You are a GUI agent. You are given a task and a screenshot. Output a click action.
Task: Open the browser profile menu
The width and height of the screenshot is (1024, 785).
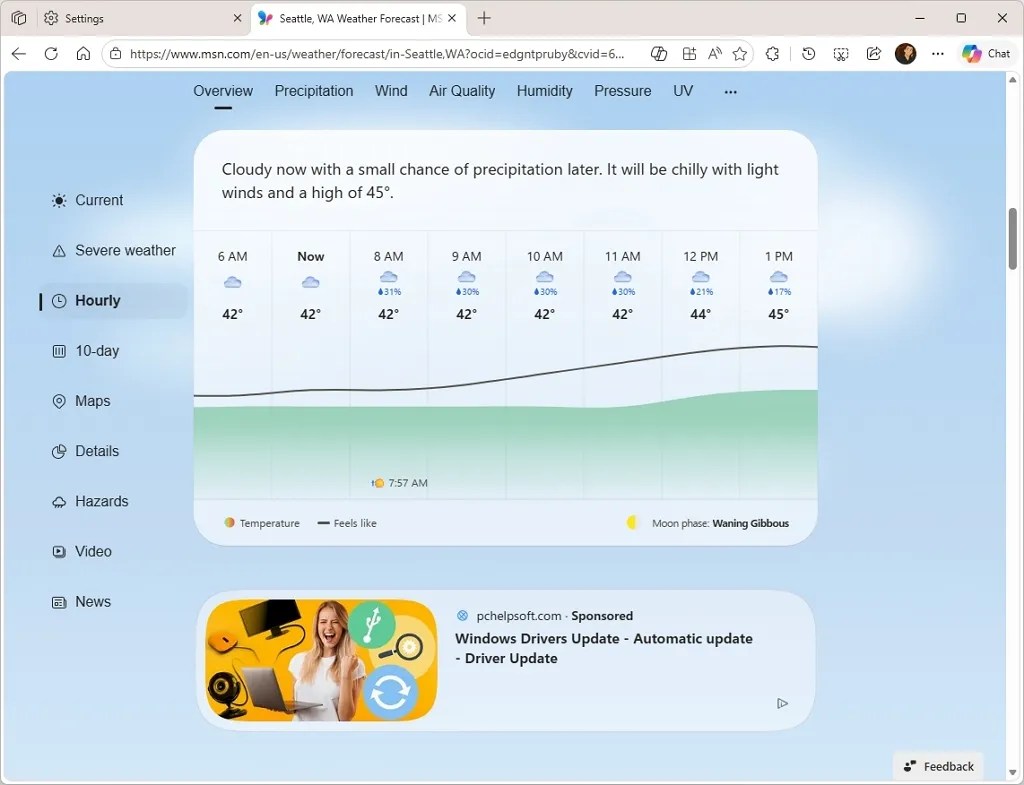click(905, 54)
